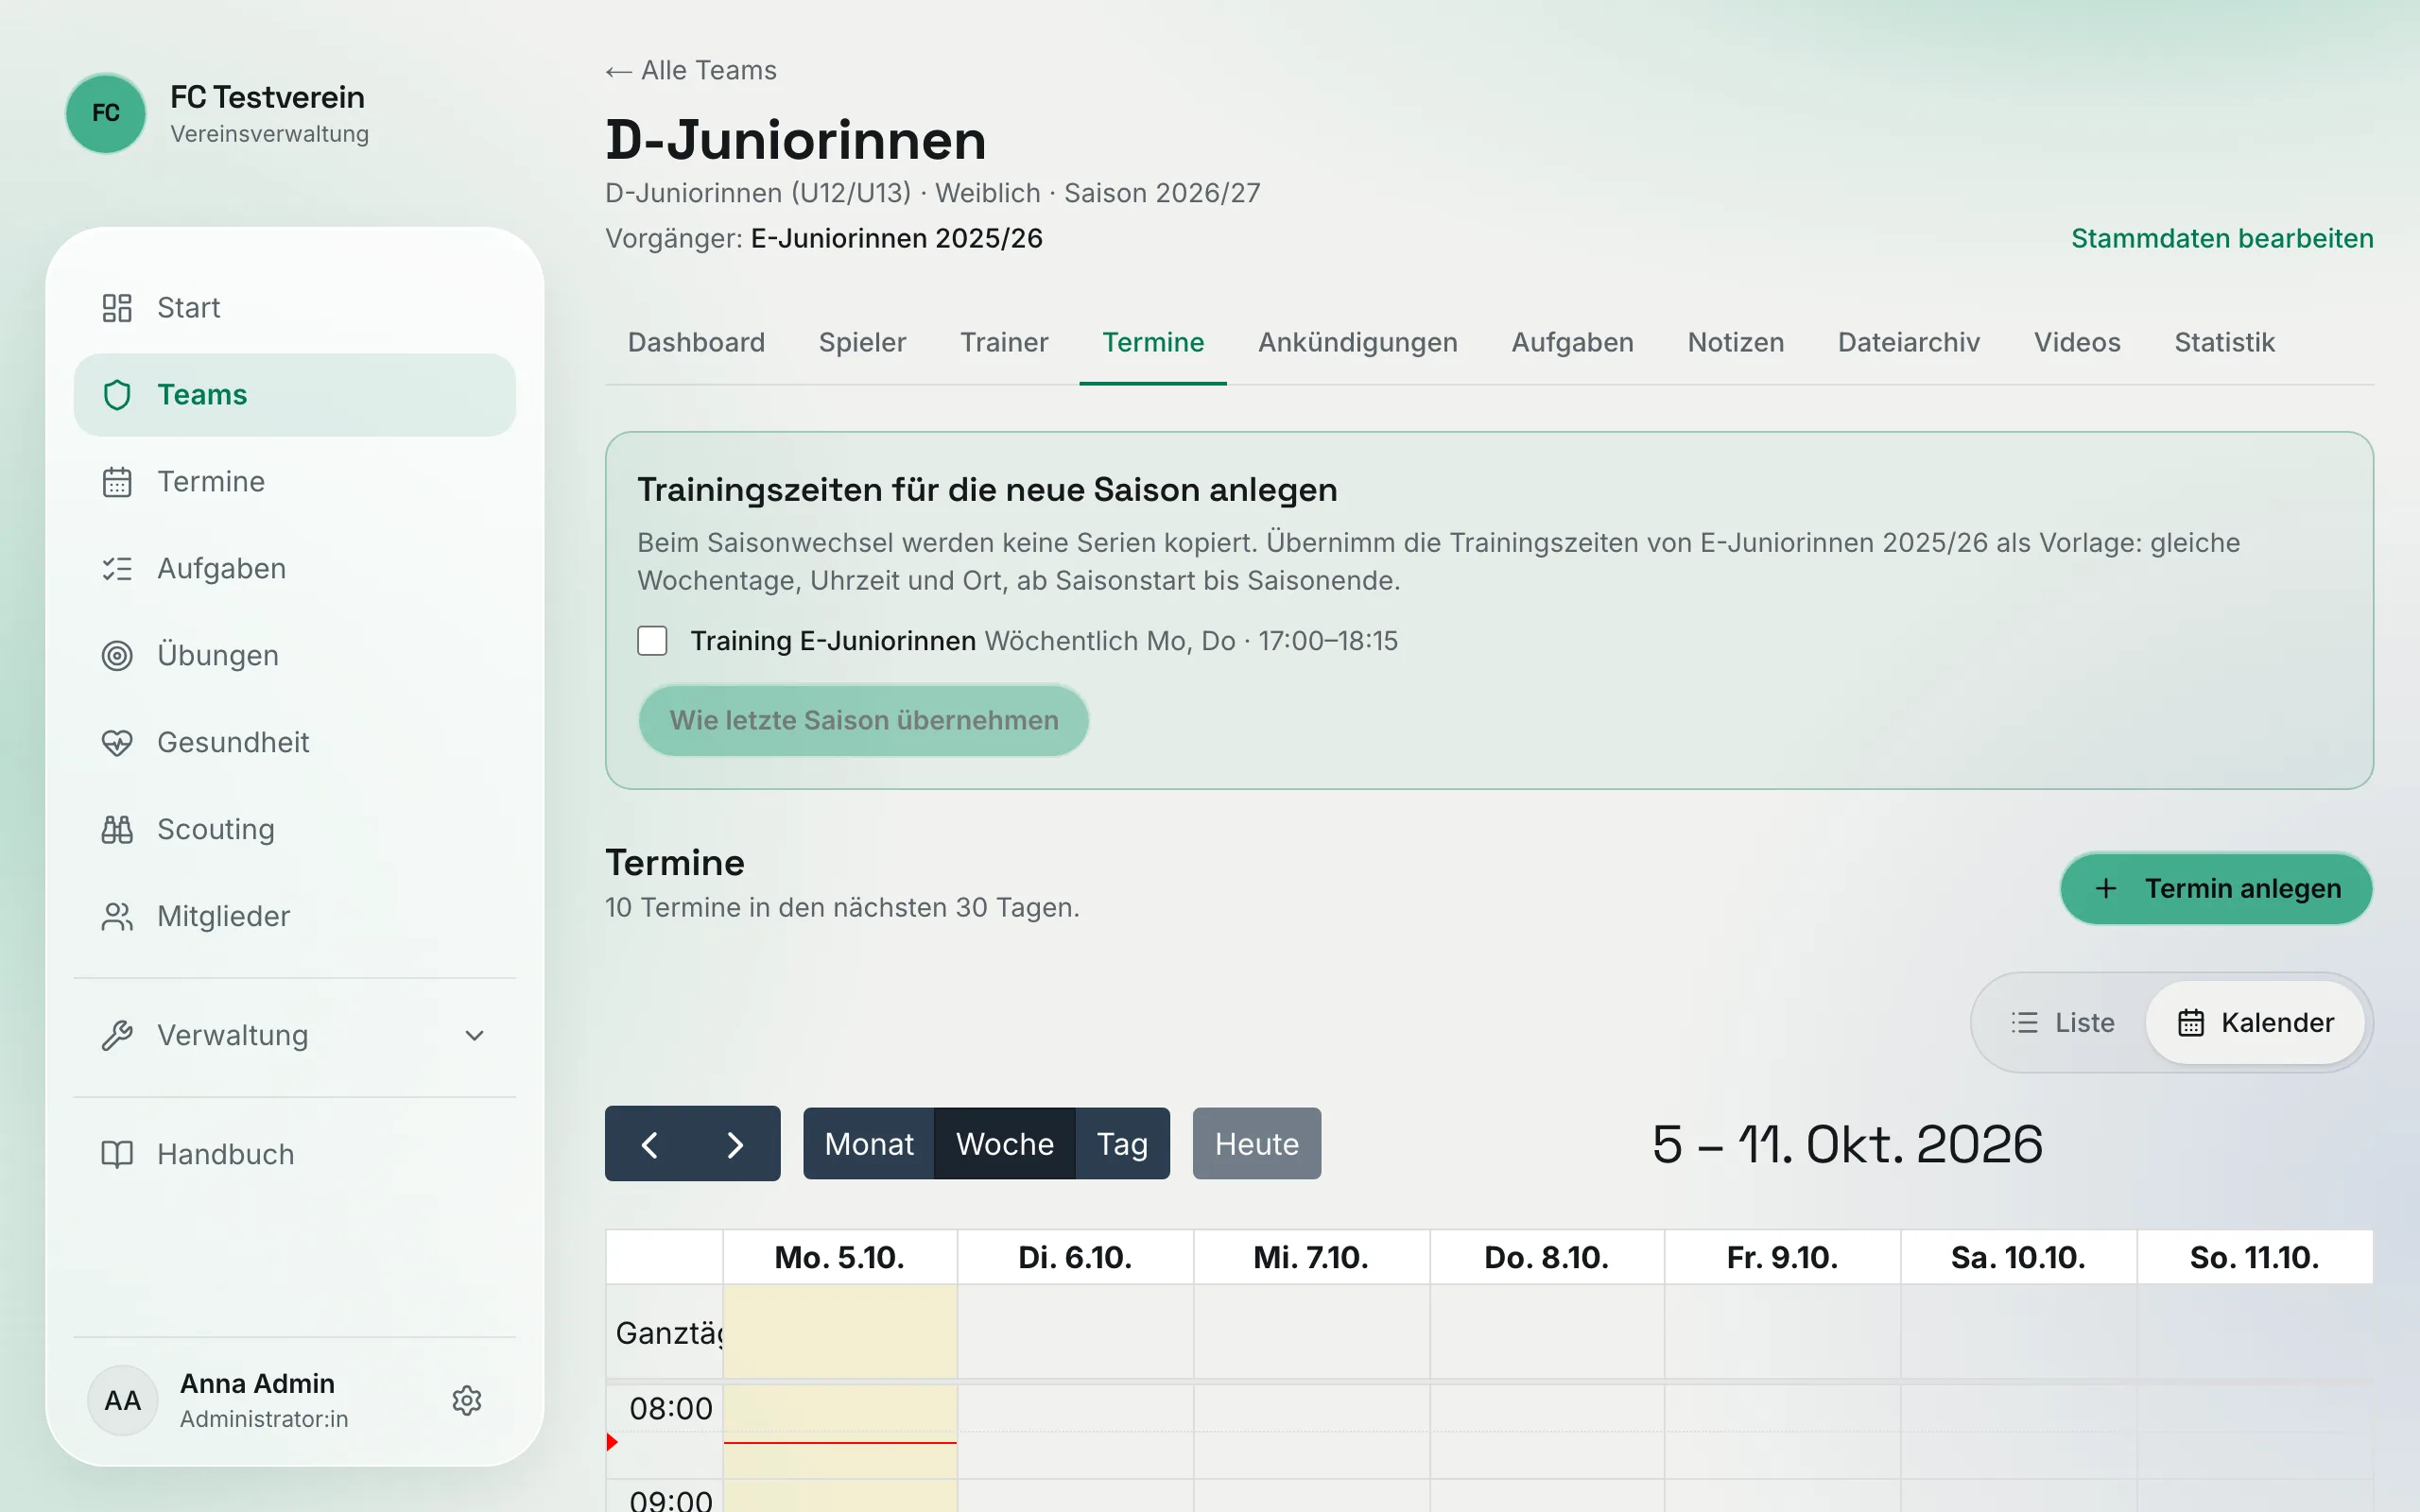Go to next week with right arrow

(x=735, y=1144)
